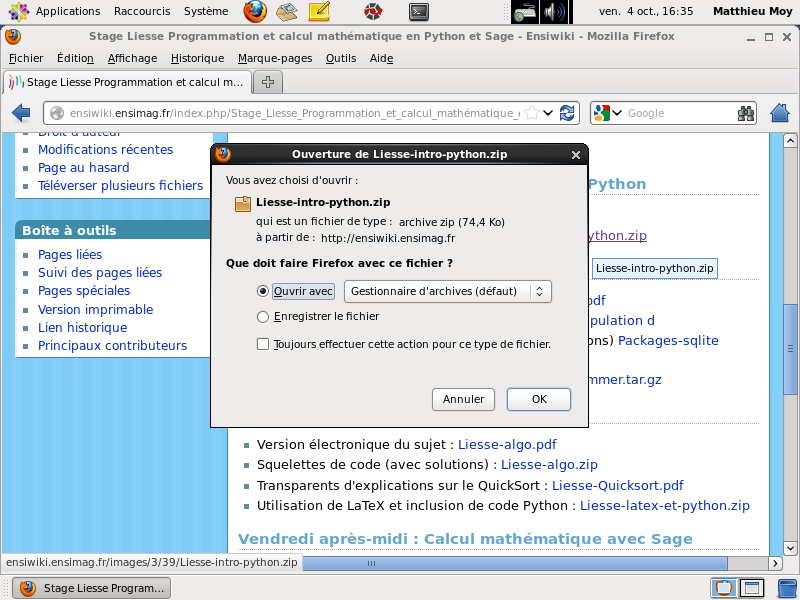
Task: Click the red-black application launcher icon
Action: 373,11
